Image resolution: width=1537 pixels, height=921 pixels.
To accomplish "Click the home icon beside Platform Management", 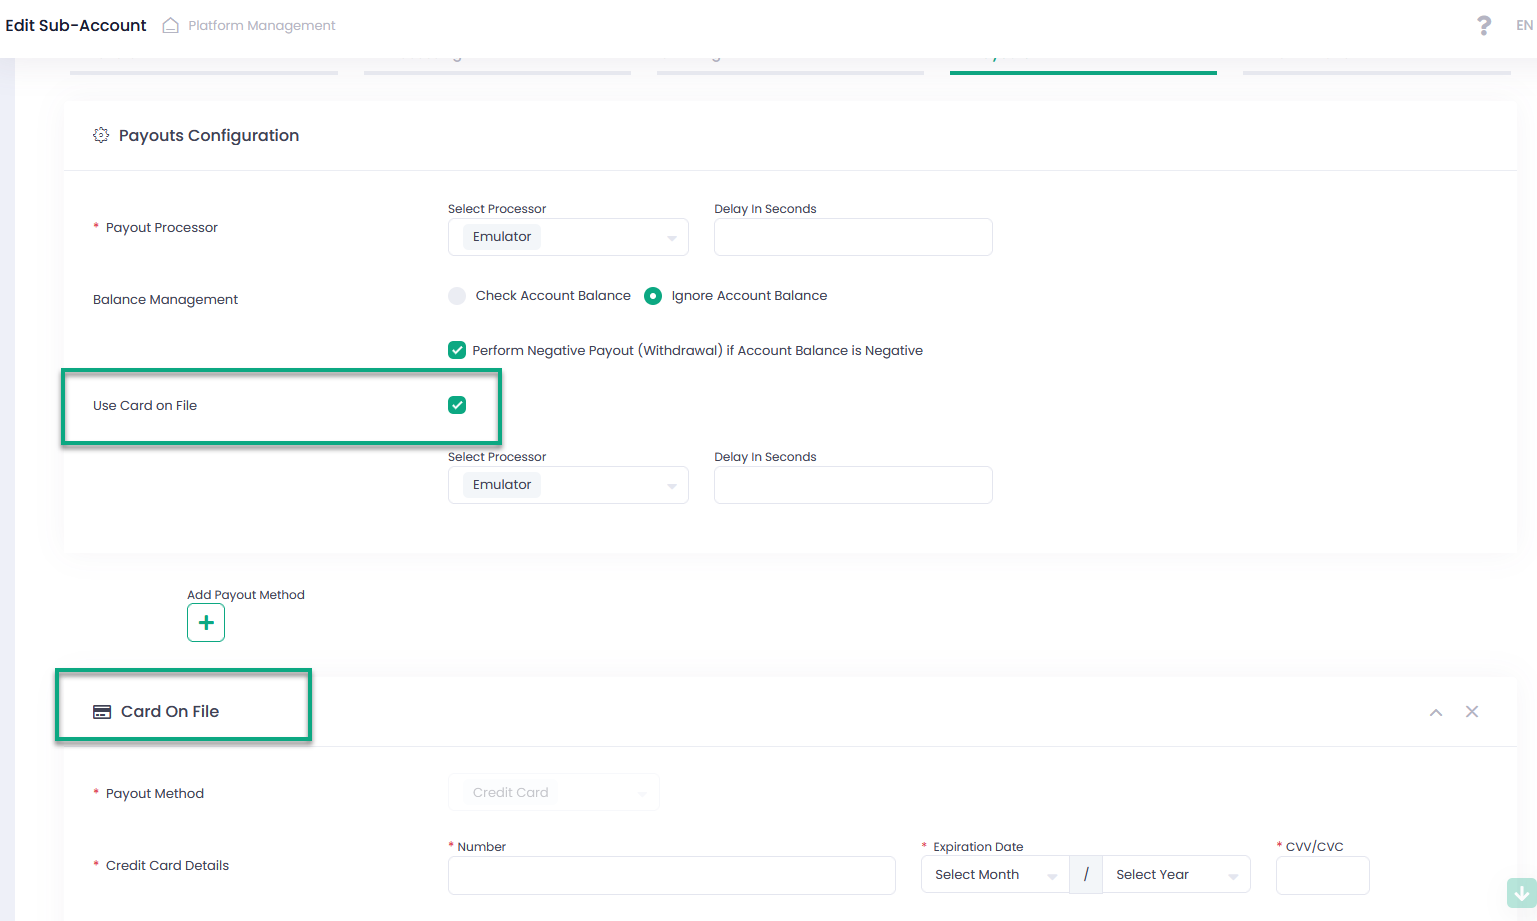I will tap(171, 26).
